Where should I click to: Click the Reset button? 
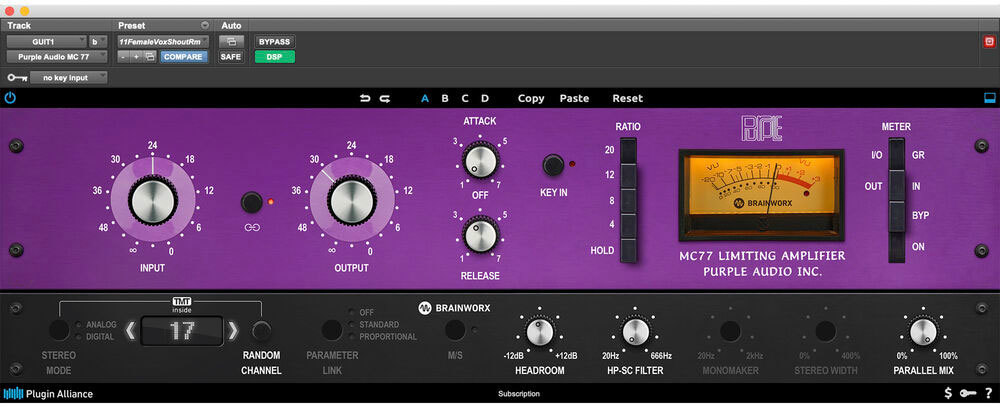pos(627,98)
